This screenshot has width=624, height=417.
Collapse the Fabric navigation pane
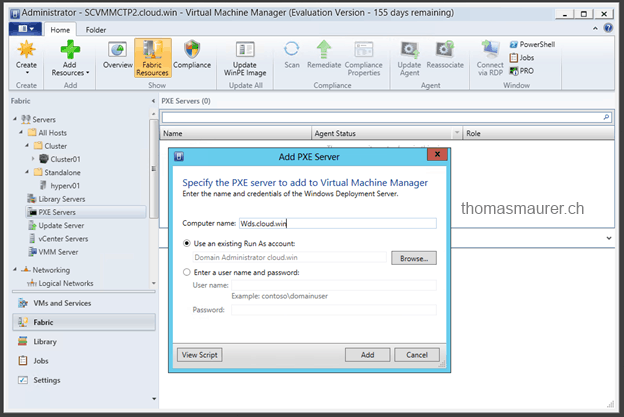(x=153, y=101)
